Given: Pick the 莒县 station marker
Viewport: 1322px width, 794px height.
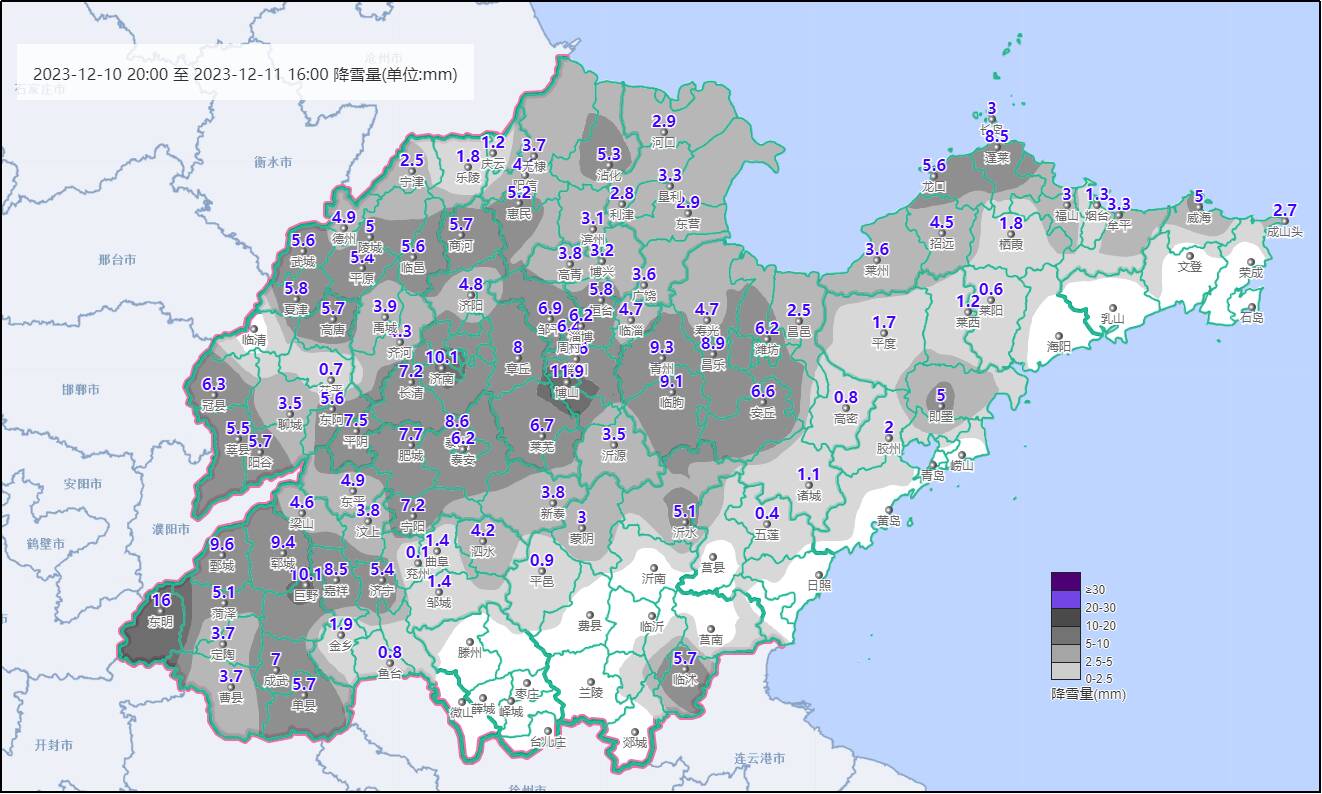Looking at the screenshot, I should click(x=713, y=556).
